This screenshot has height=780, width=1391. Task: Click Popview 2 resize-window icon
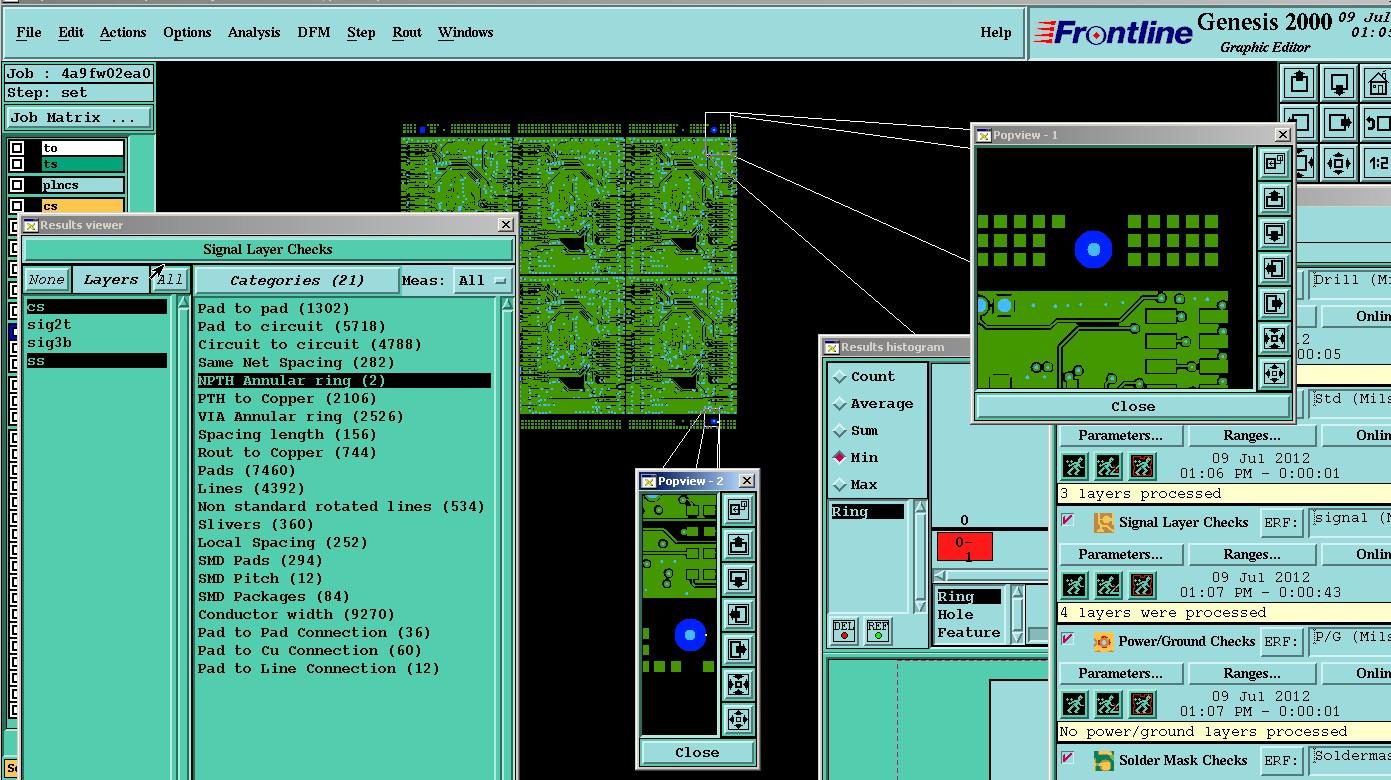738,510
